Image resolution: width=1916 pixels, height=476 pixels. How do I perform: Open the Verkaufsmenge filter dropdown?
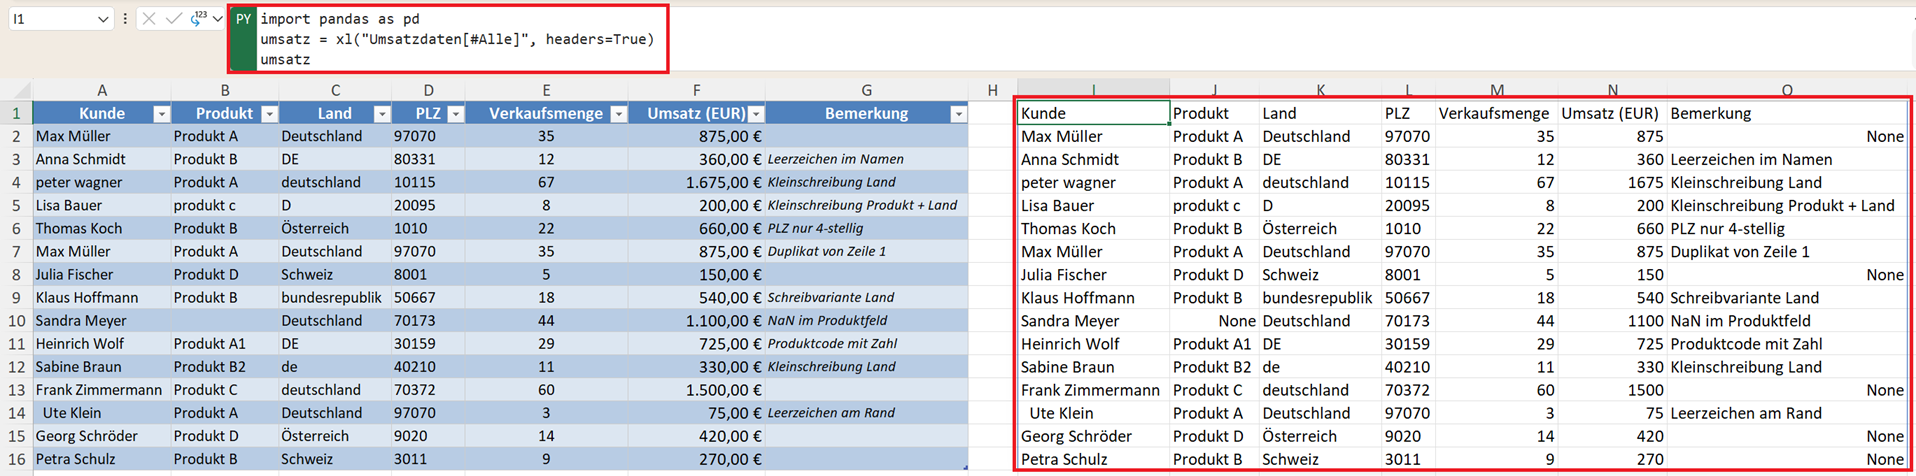[x=618, y=114]
